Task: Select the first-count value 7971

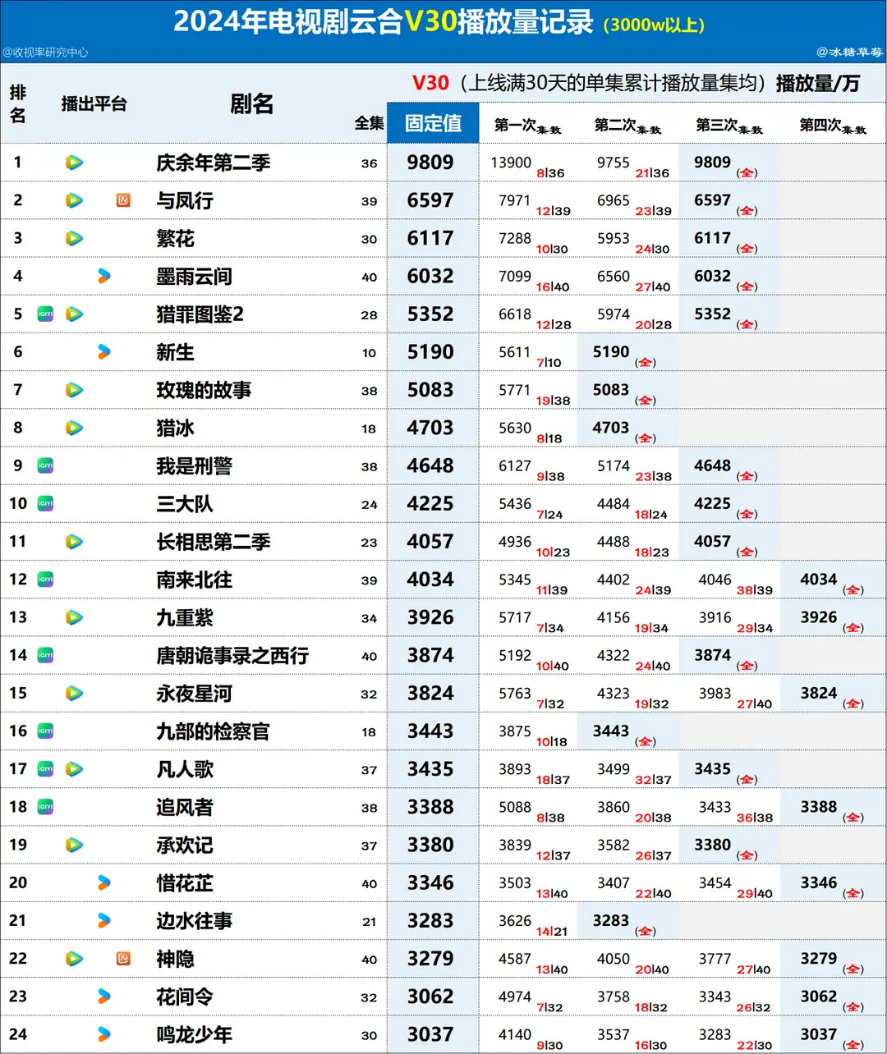Action: pyautogui.click(x=515, y=200)
